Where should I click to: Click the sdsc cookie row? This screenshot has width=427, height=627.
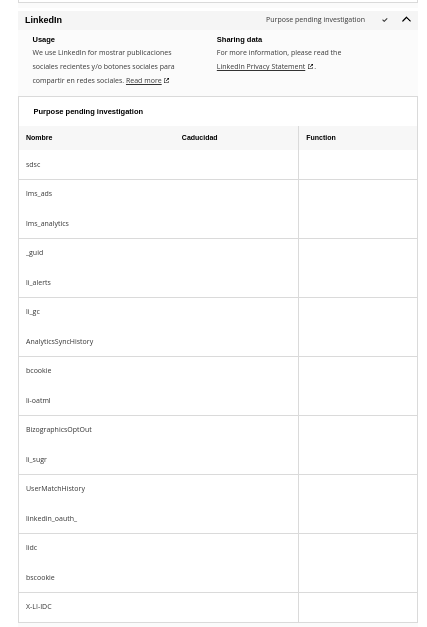point(218,165)
